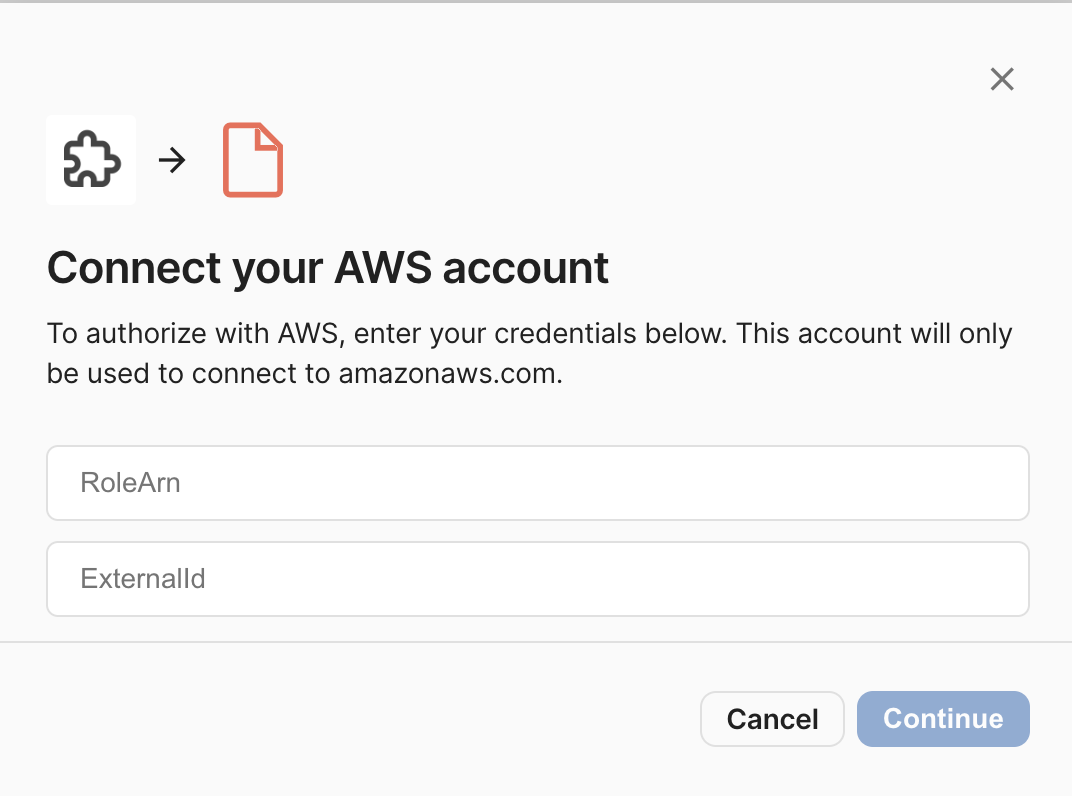This screenshot has width=1072, height=796.
Task: Click Continue to authorize with AWS
Action: coord(943,719)
